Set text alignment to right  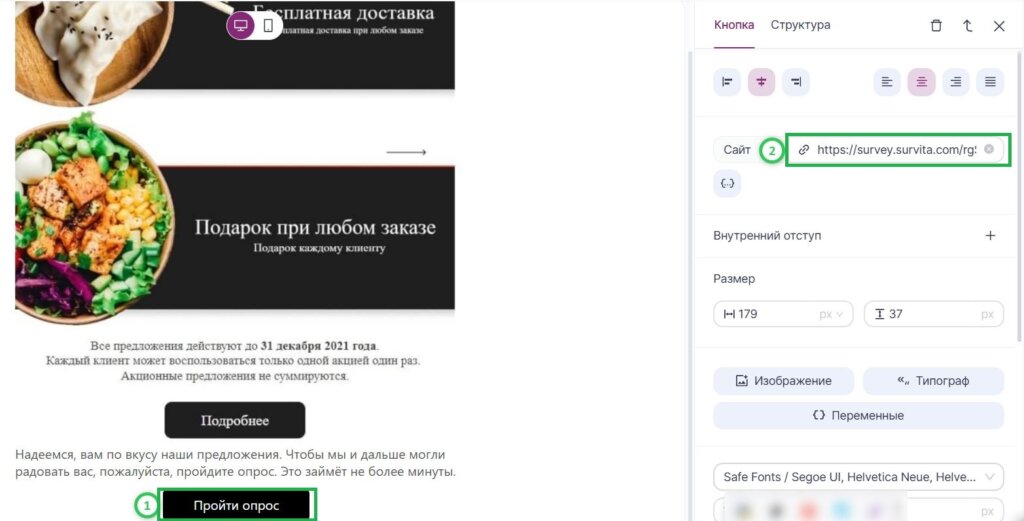pyautogui.click(x=955, y=82)
